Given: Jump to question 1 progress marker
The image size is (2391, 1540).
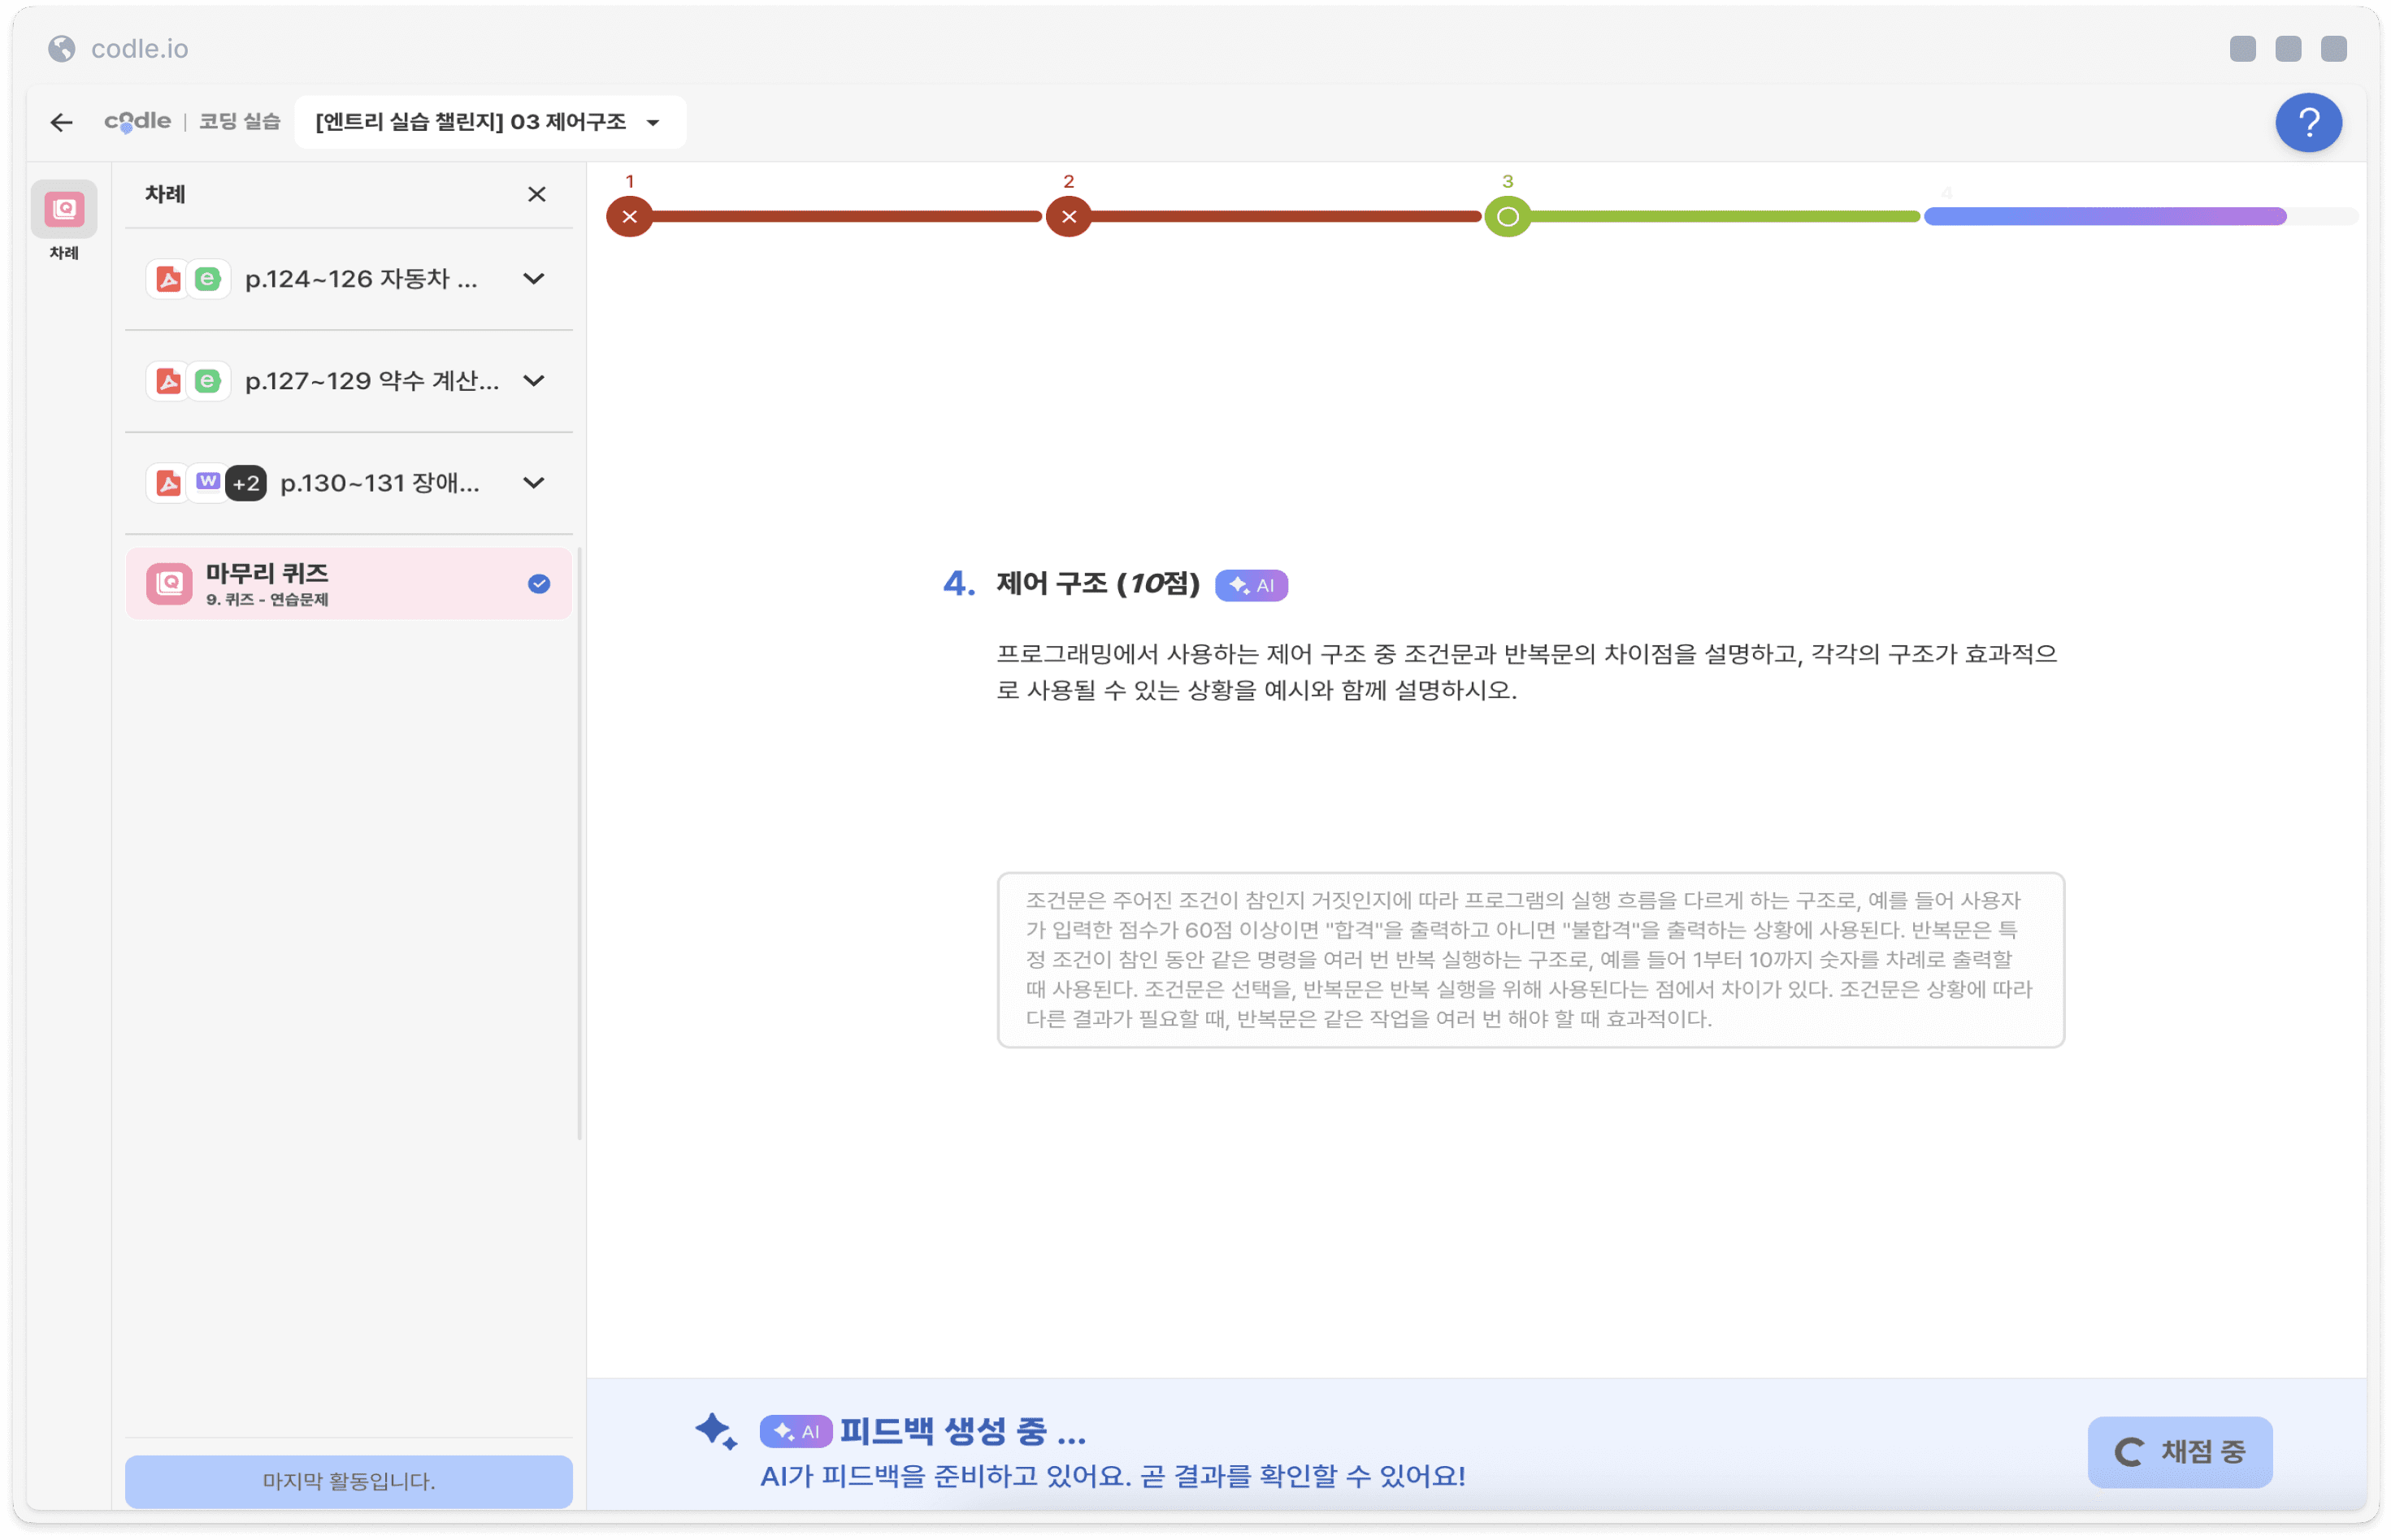Looking at the screenshot, I should click(629, 216).
